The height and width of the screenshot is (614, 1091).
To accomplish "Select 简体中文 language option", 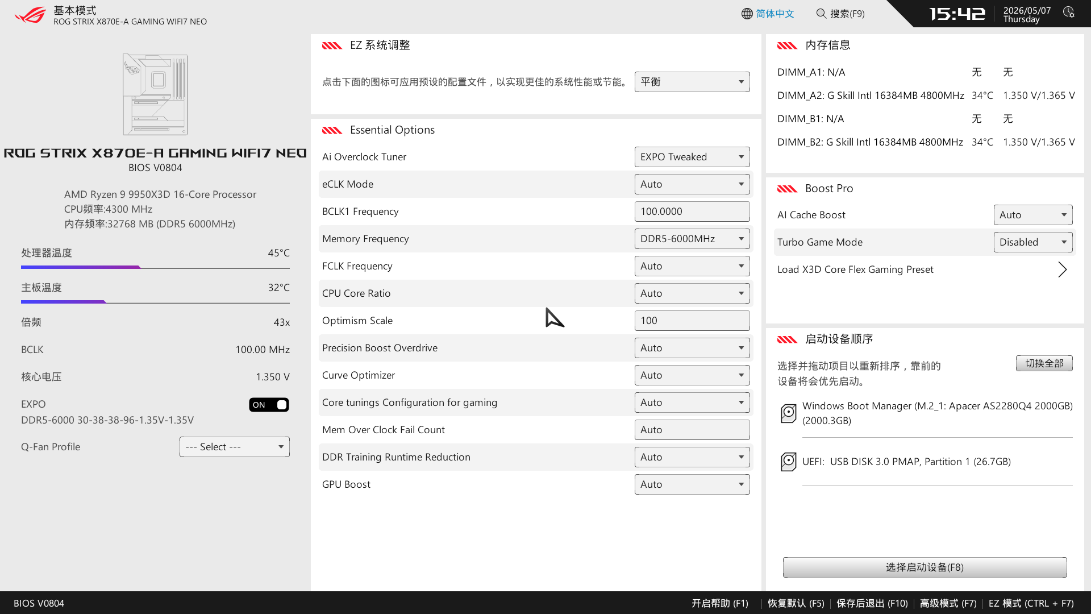I will [774, 14].
